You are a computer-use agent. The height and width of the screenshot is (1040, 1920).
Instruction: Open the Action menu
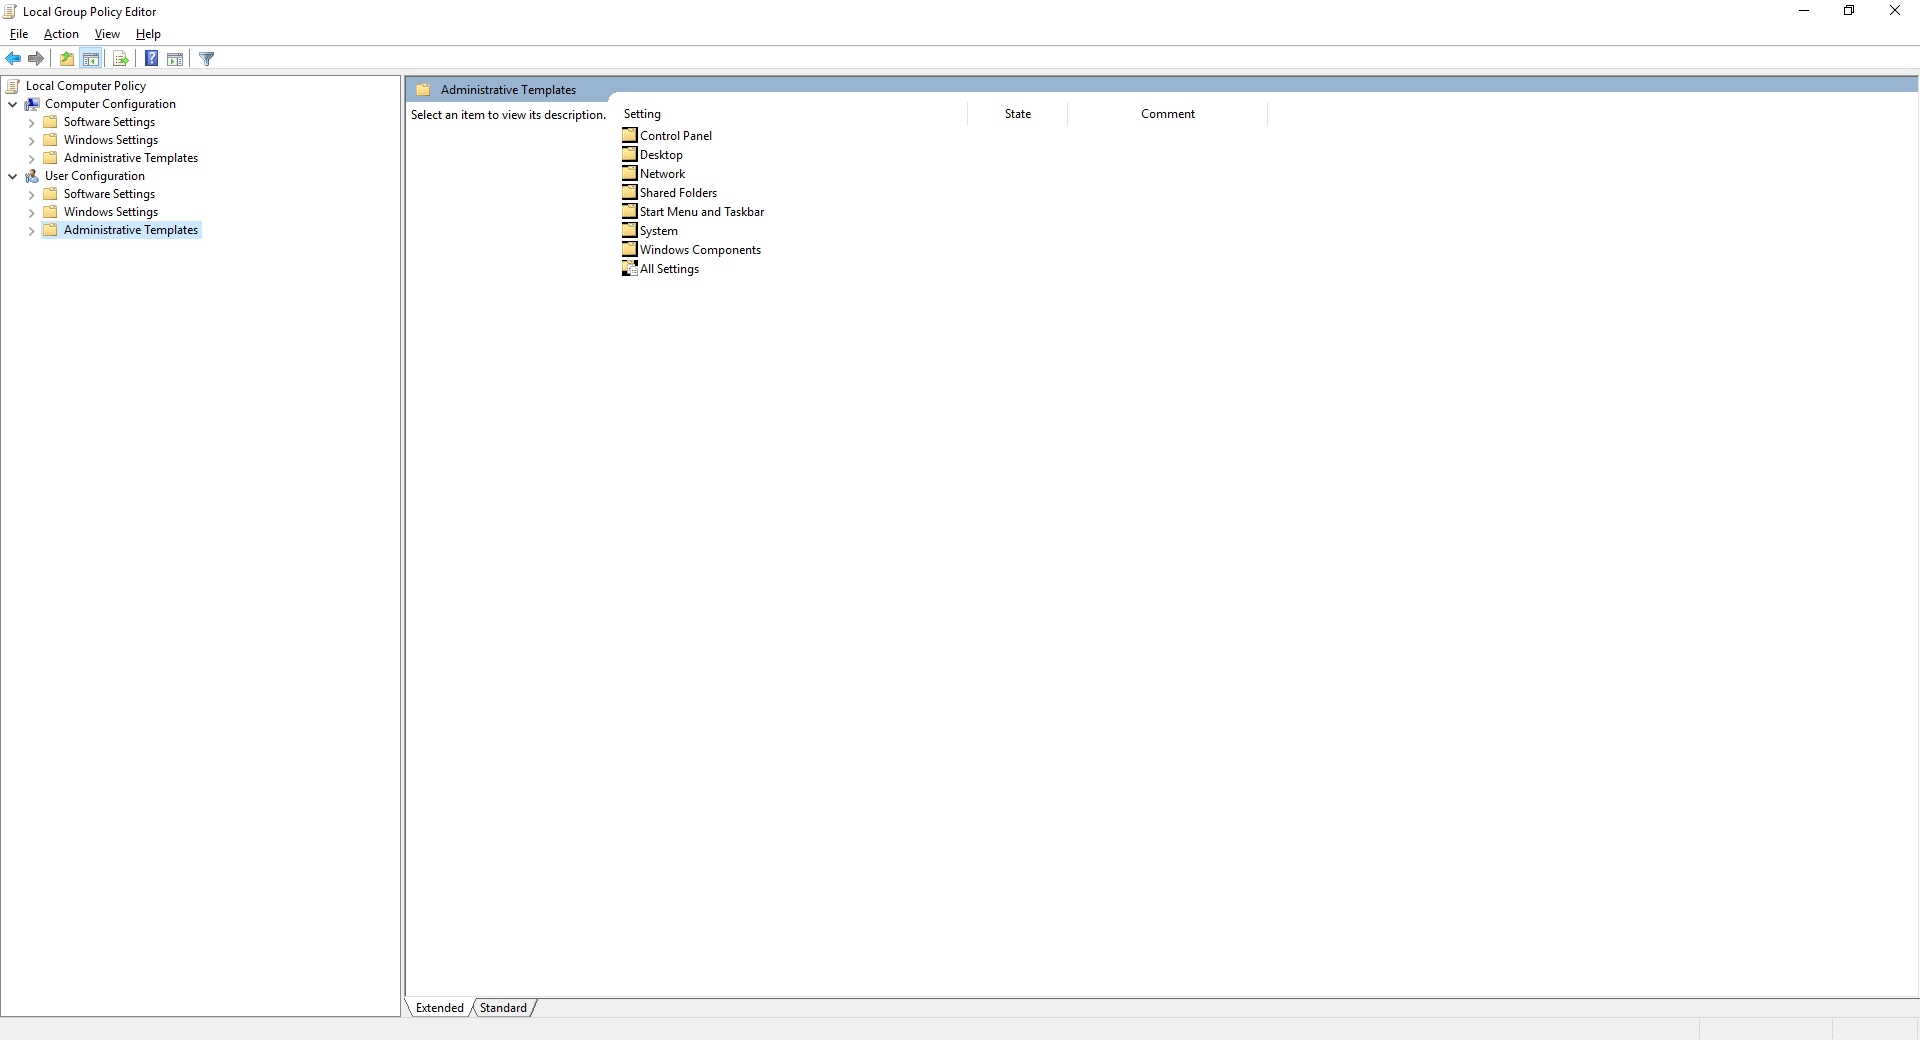click(61, 34)
